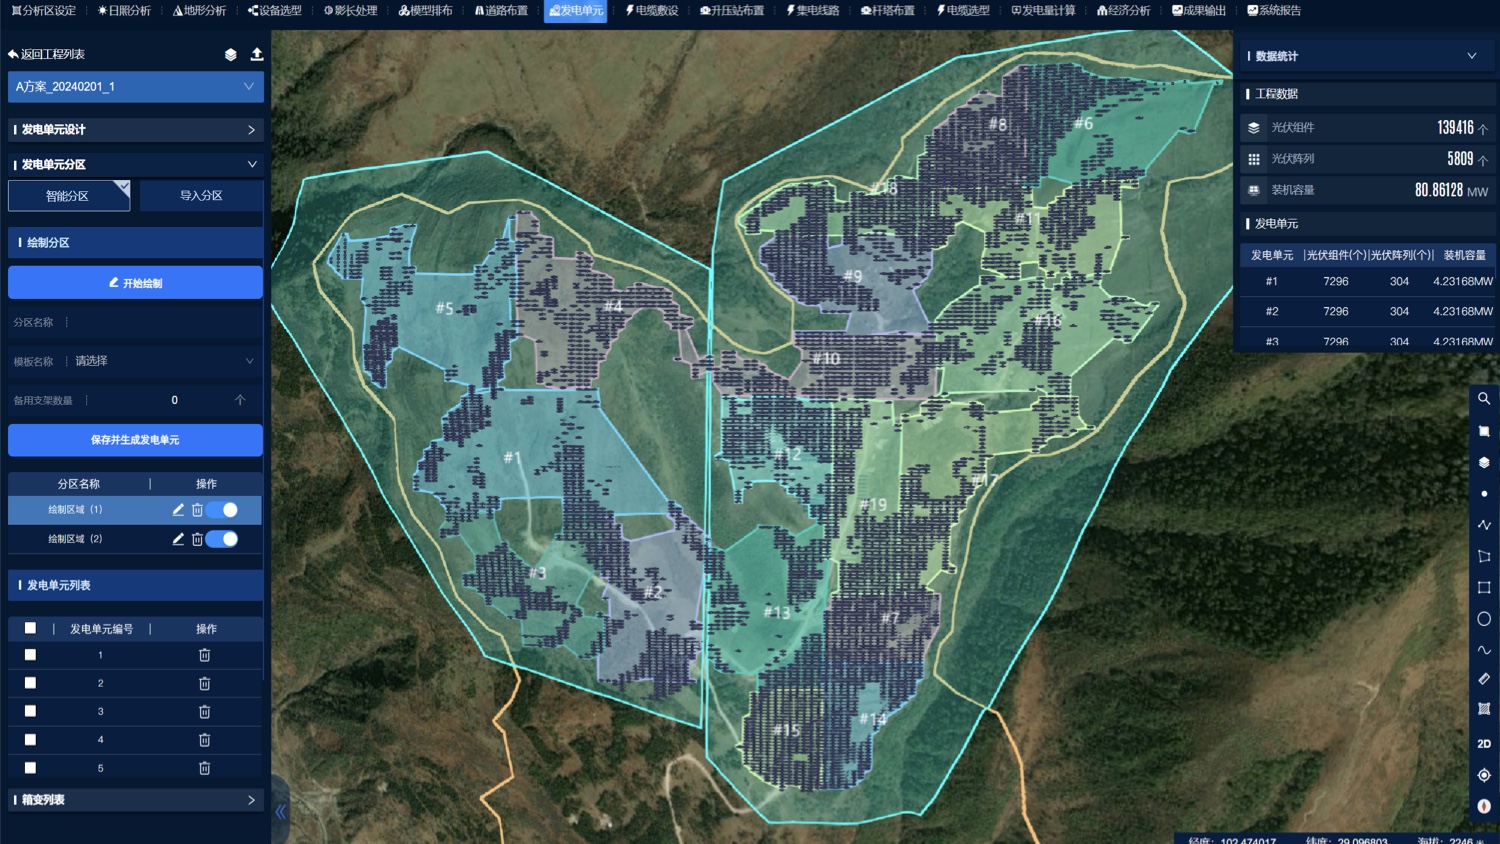
Task: Open the 成果输出 menu tab
Action: point(1199,10)
